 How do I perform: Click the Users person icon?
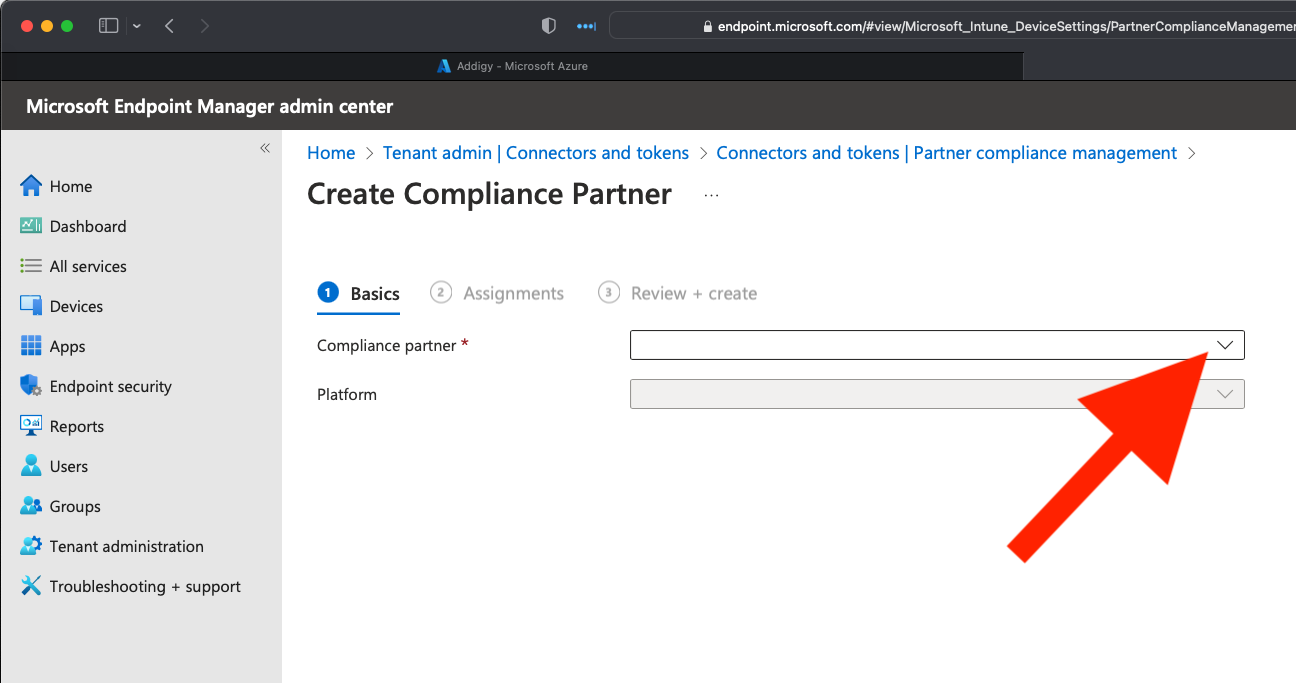[31, 466]
